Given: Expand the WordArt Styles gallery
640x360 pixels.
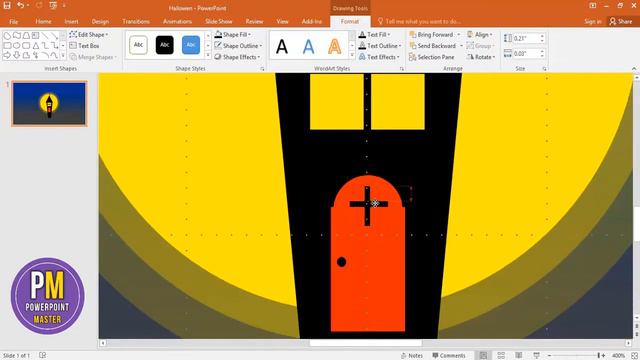Looking at the screenshot, I should [x=353, y=56].
